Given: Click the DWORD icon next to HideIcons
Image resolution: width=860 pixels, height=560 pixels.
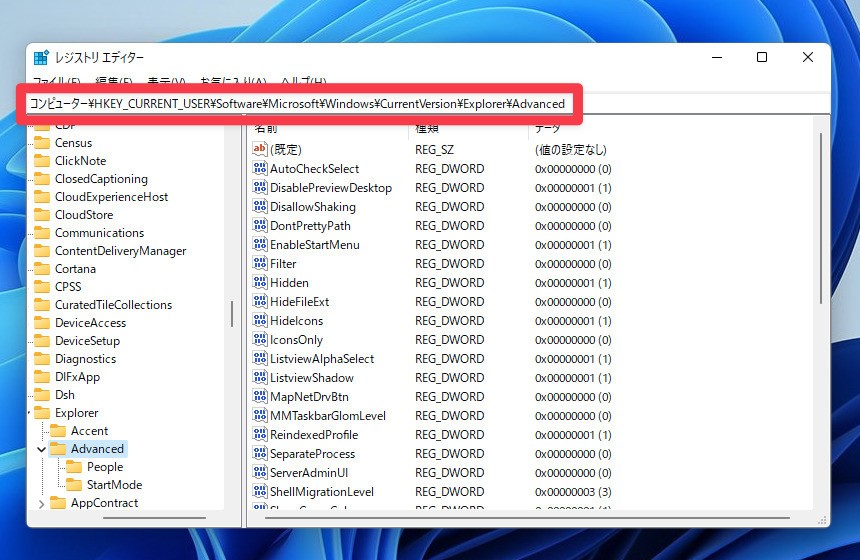Looking at the screenshot, I should [x=259, y=320].
